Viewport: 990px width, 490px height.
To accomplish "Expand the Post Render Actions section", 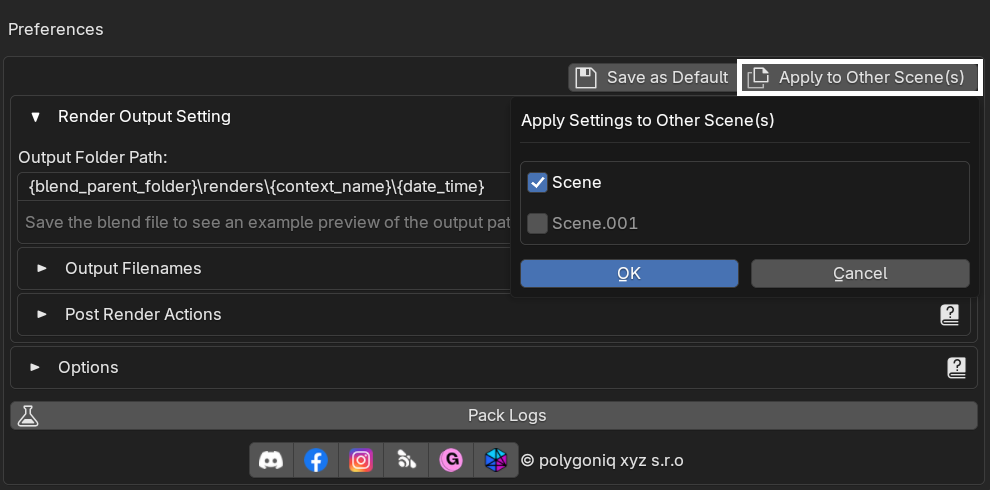I will point(42,314).
